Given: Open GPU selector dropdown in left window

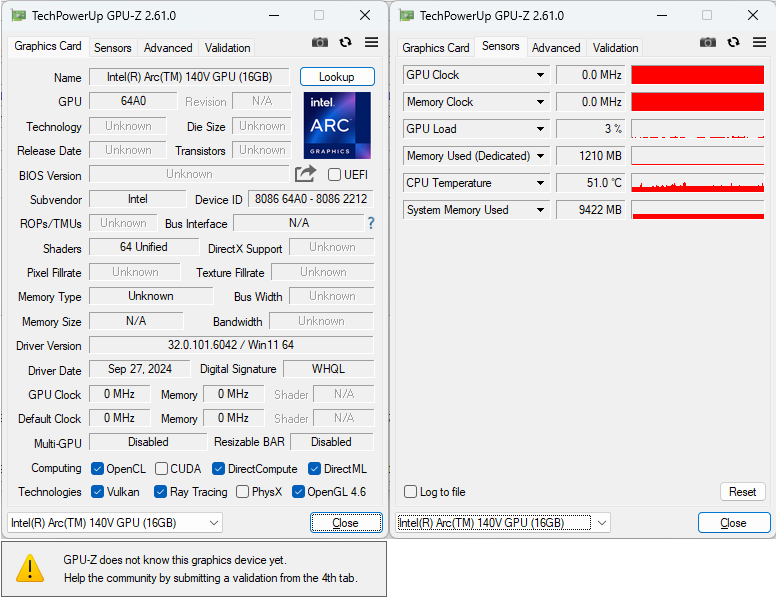Looking at the screenshot, I should pyautogui.click(x=115, y=523).
